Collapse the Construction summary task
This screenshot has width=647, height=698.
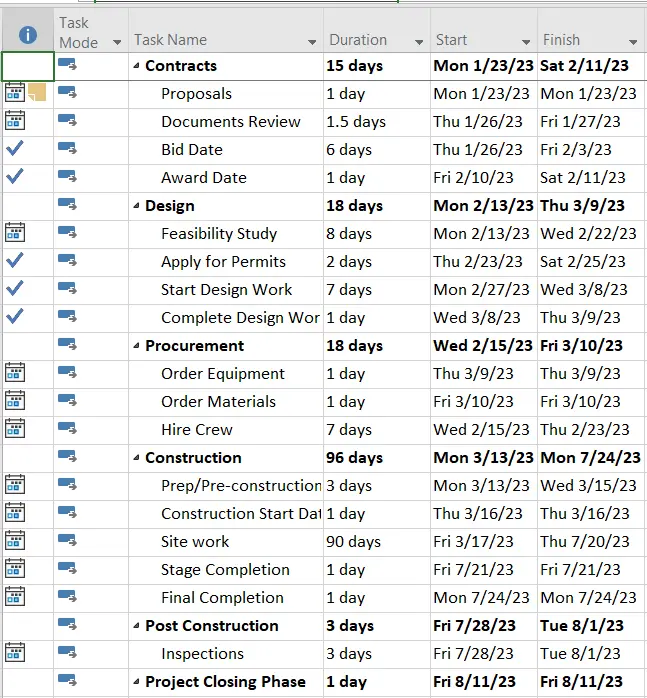137,458
